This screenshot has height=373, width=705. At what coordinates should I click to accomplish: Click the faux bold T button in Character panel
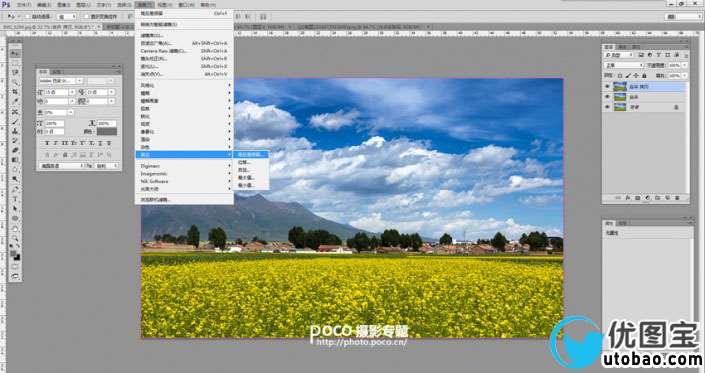47,143
